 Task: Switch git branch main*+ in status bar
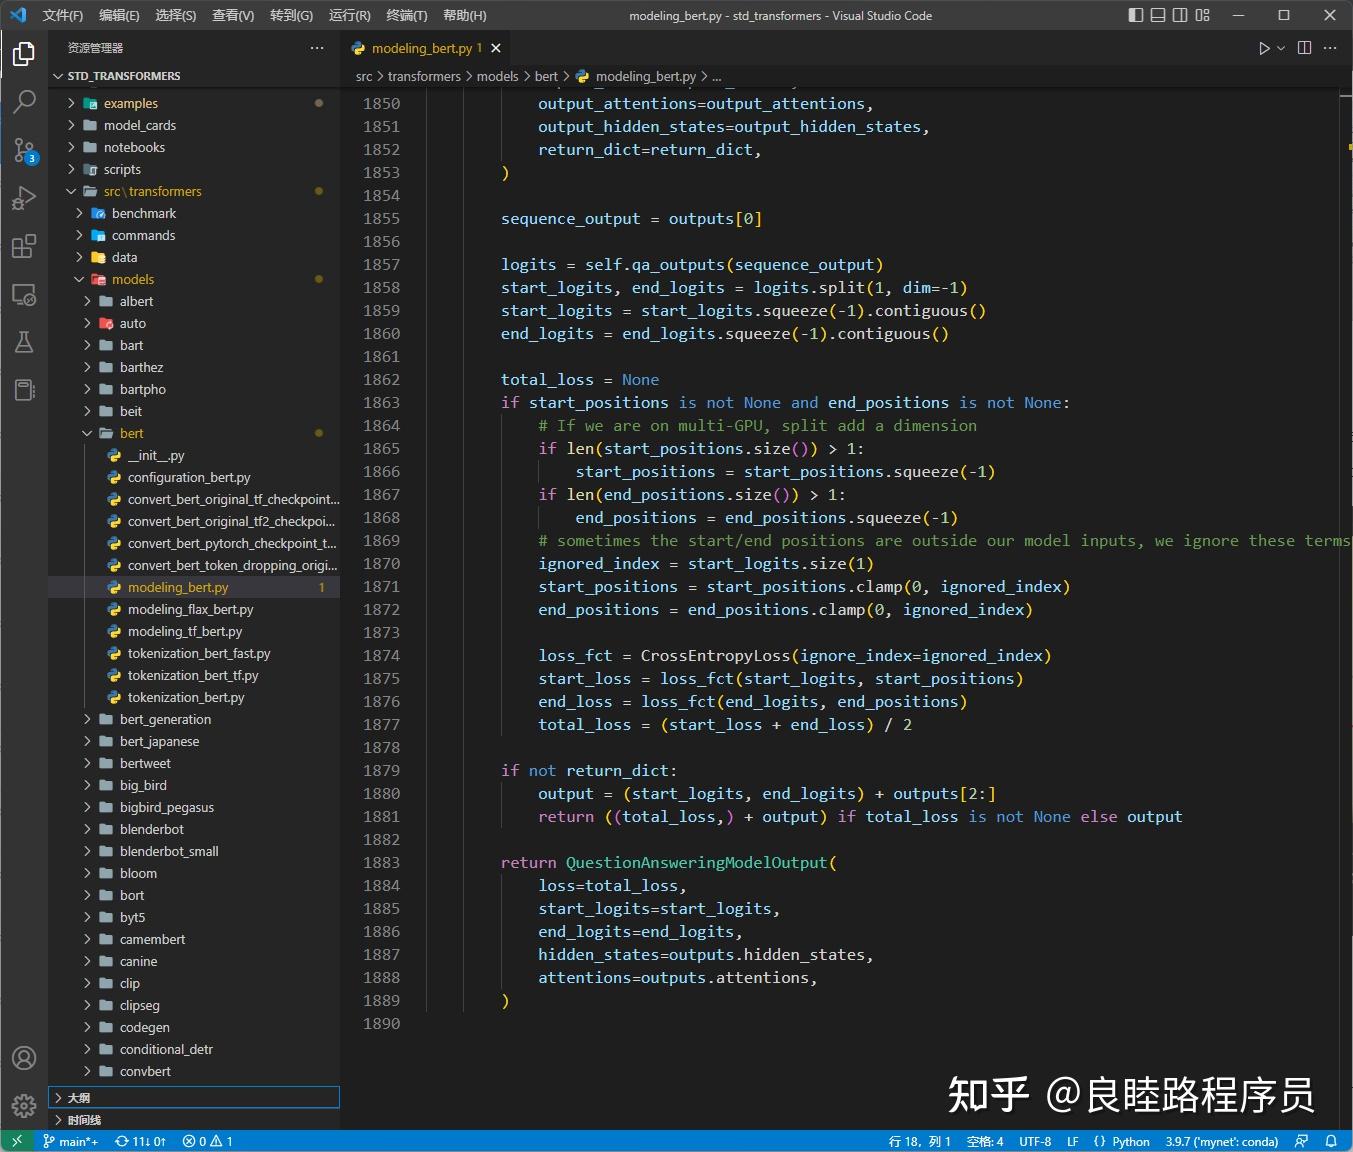pyautogui.click(x=71, y=1141)
